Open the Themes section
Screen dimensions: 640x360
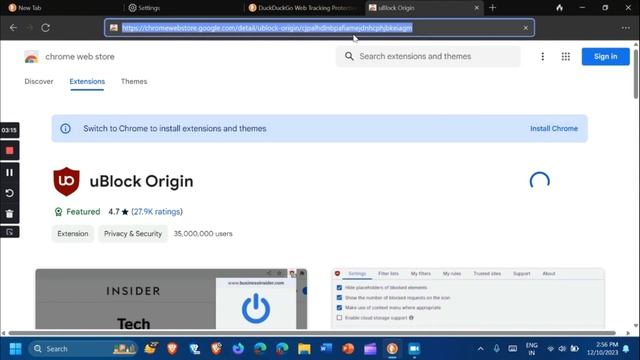click(x=134, y=81)
